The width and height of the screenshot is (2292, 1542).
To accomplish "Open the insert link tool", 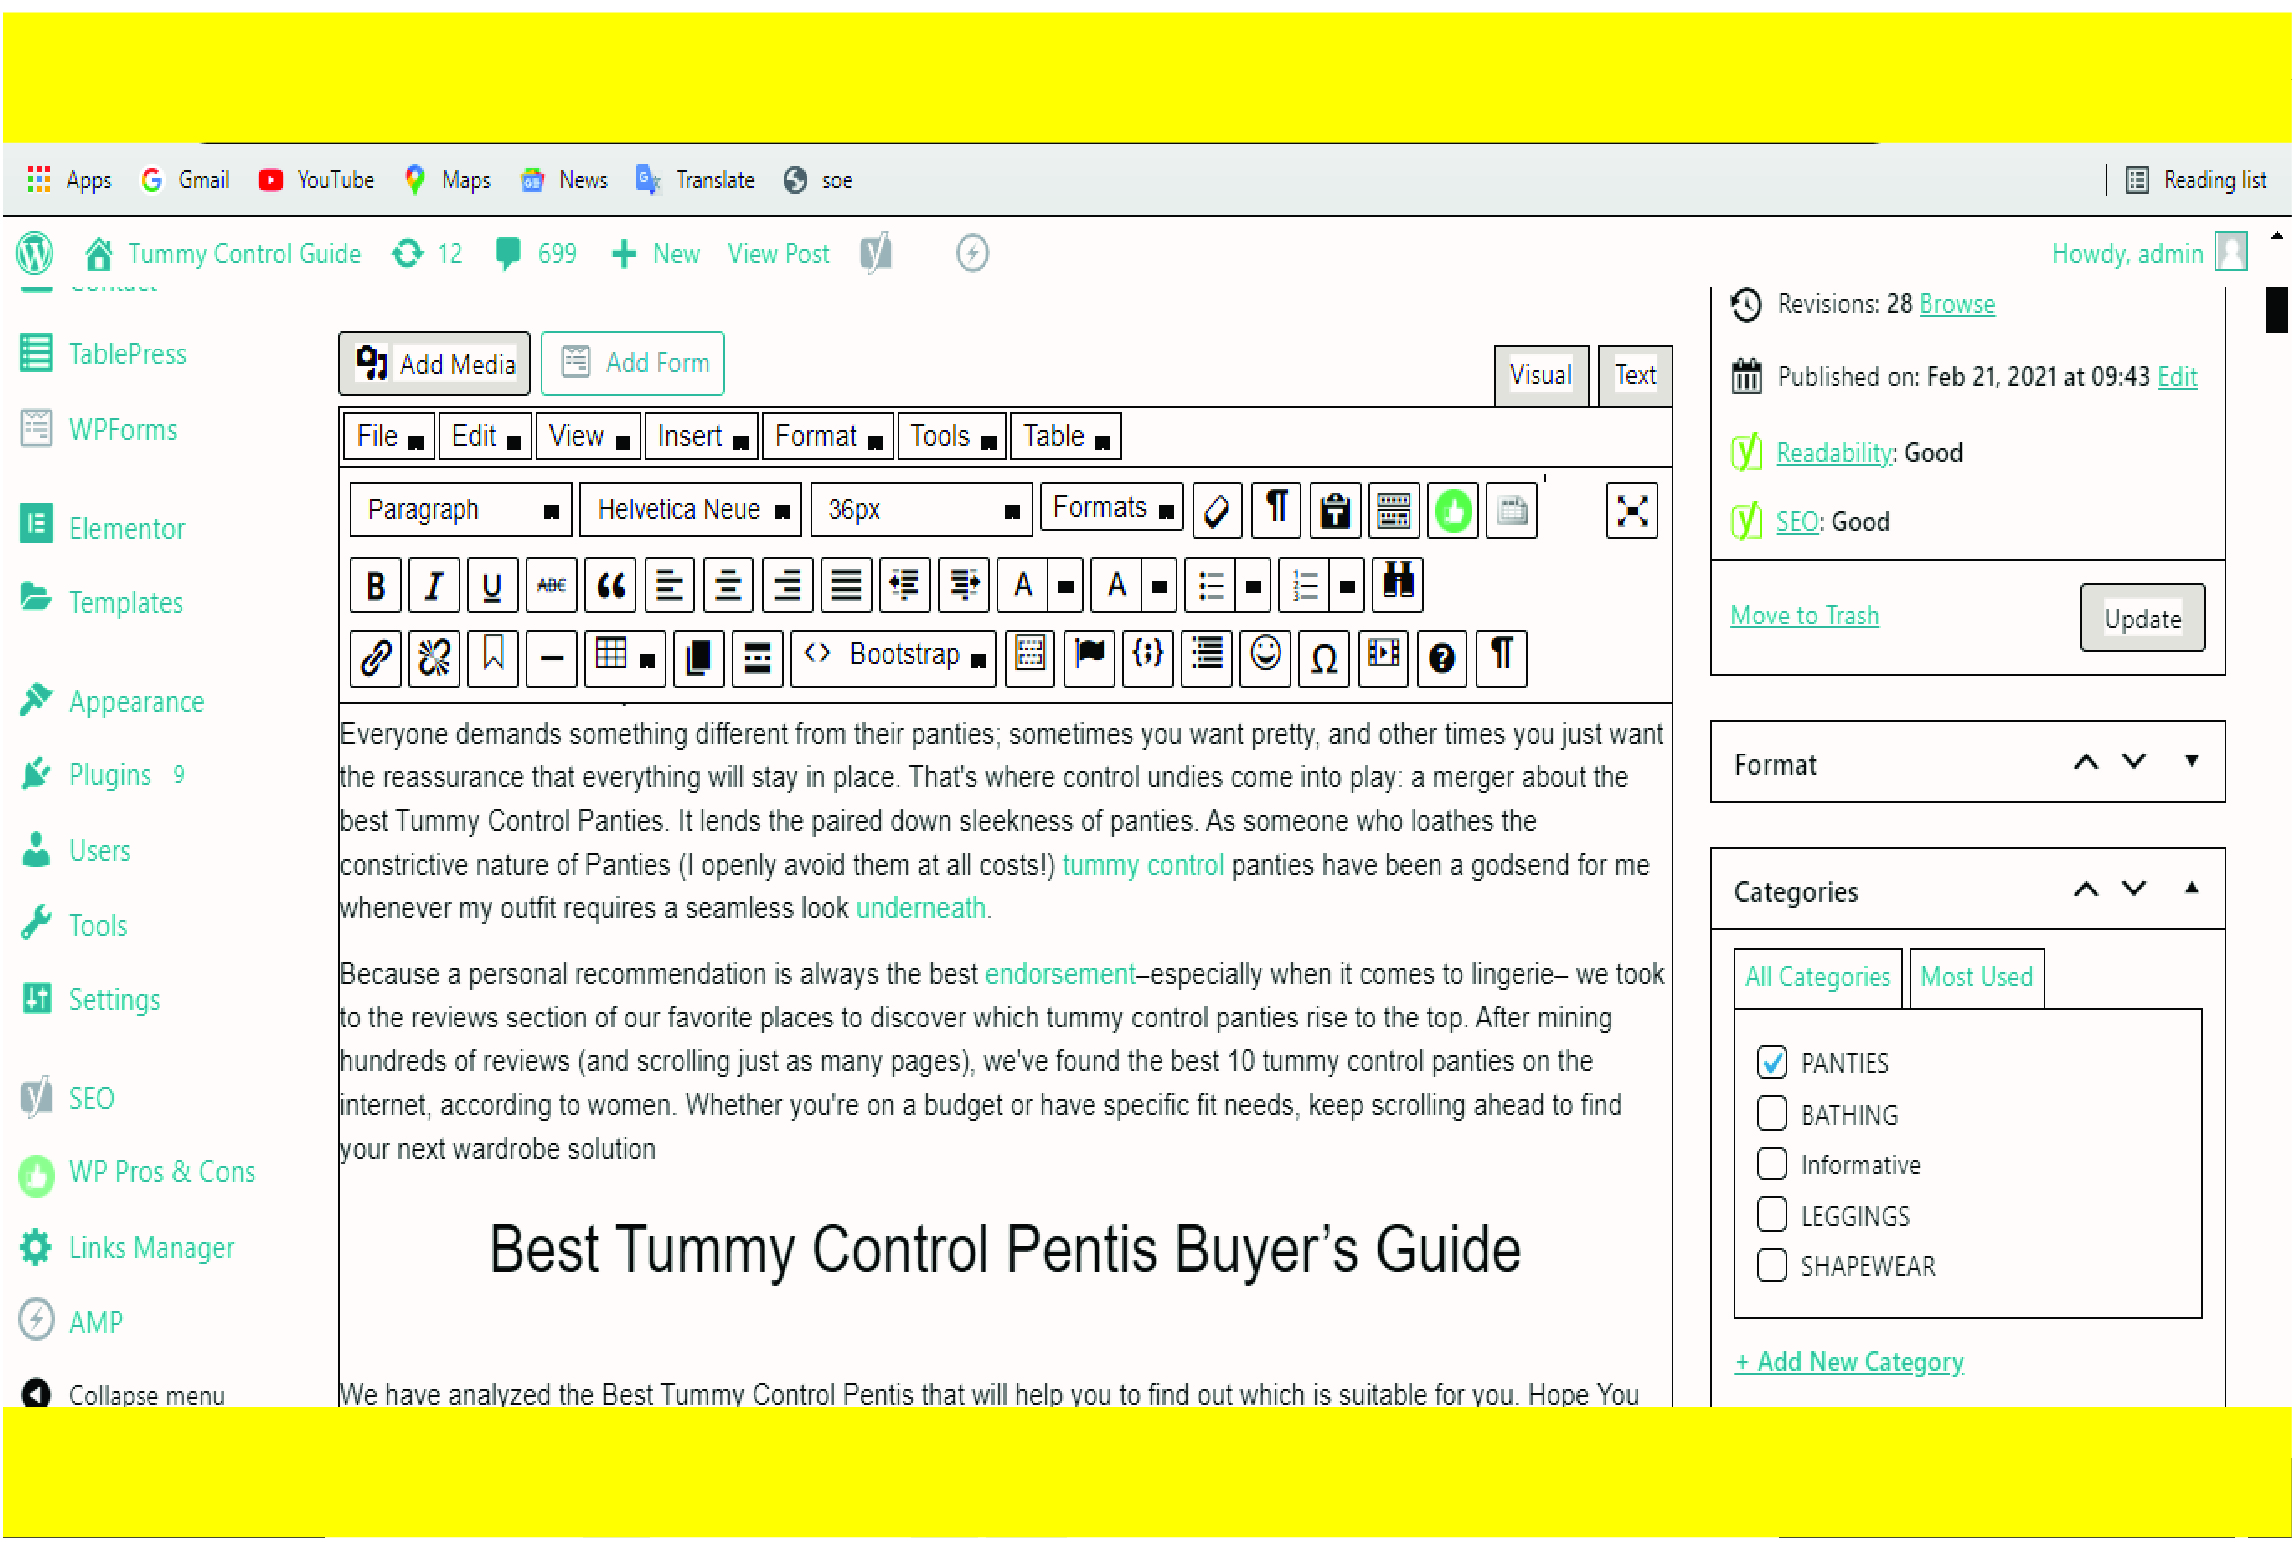I will (375, 658).
